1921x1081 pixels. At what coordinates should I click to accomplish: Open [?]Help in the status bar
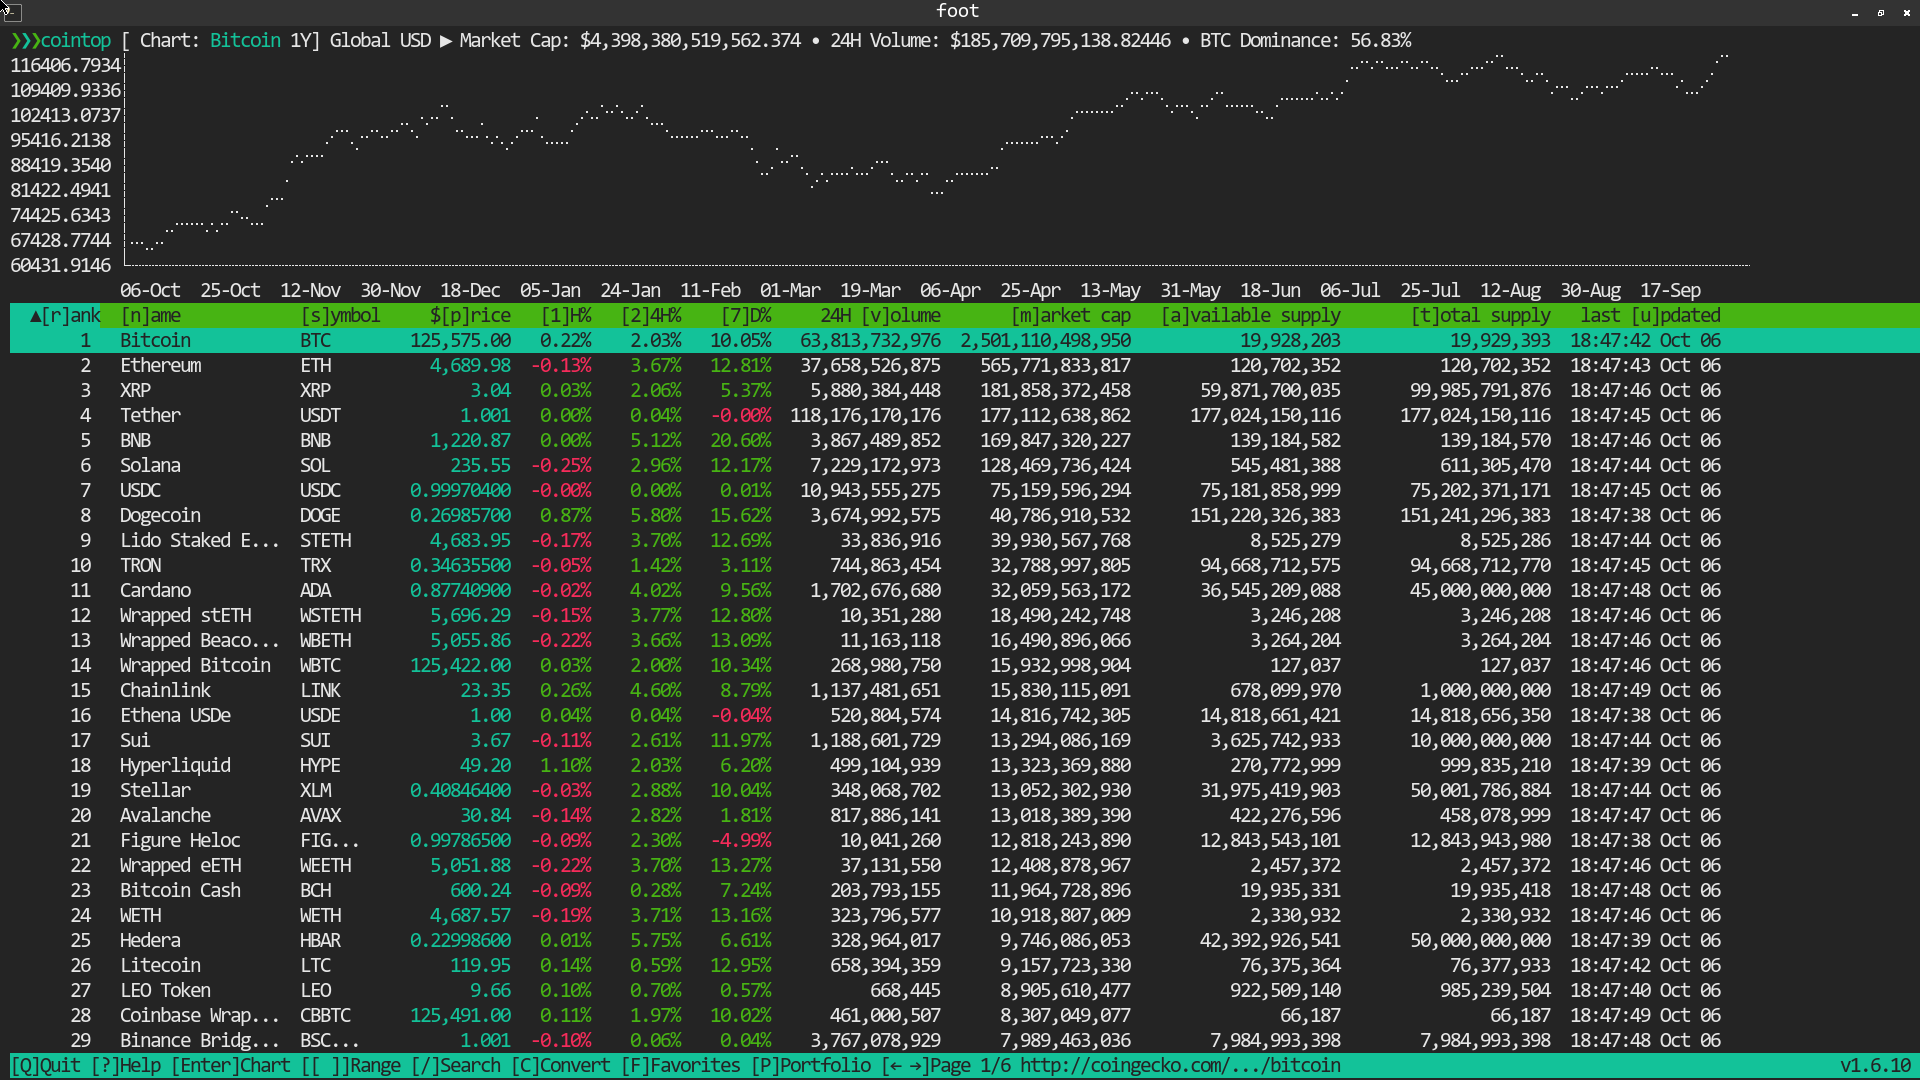(125, 1066)
